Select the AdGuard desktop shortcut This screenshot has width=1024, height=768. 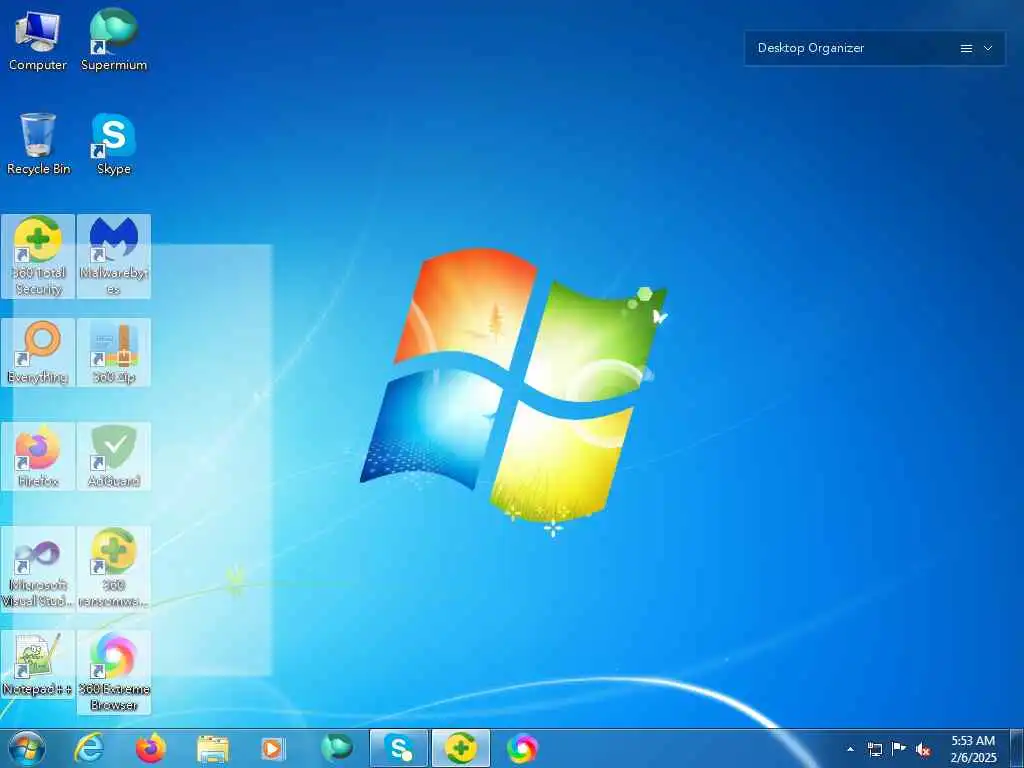(114, 456)
